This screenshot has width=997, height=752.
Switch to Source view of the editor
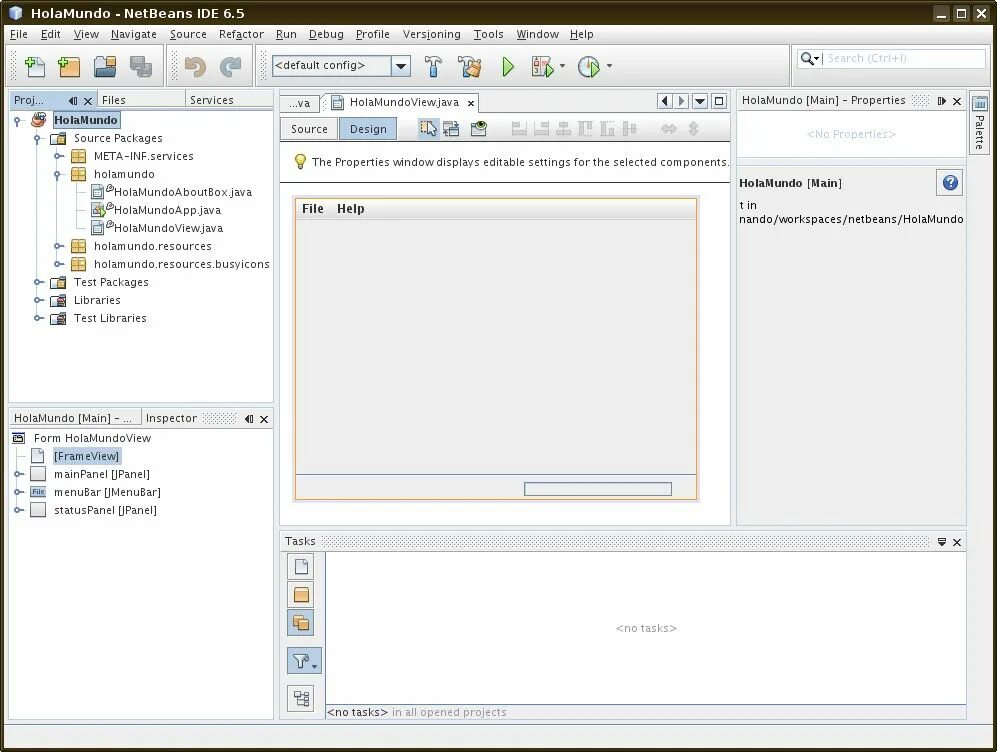(x=309, y=129)
